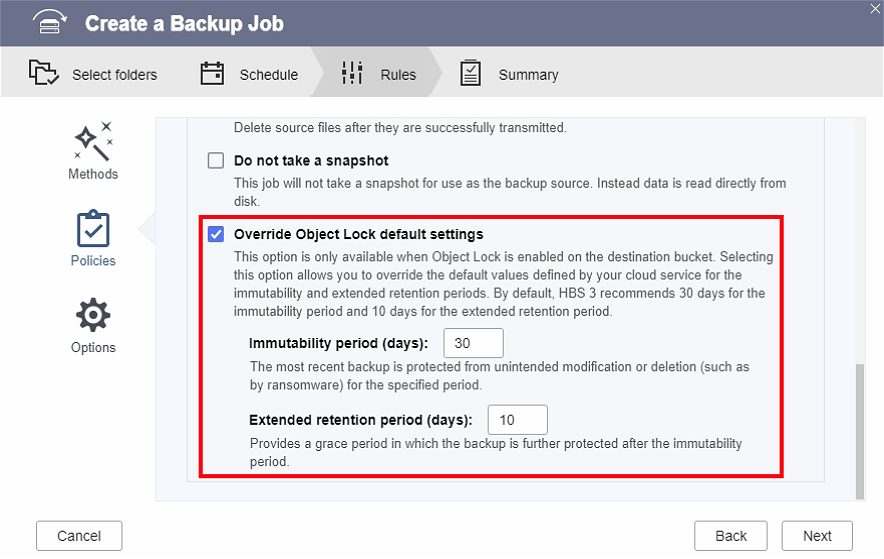Go to the Schedule step tab
Screen dimensions: 884x559
pyautogui.click(x=268, y=75)
